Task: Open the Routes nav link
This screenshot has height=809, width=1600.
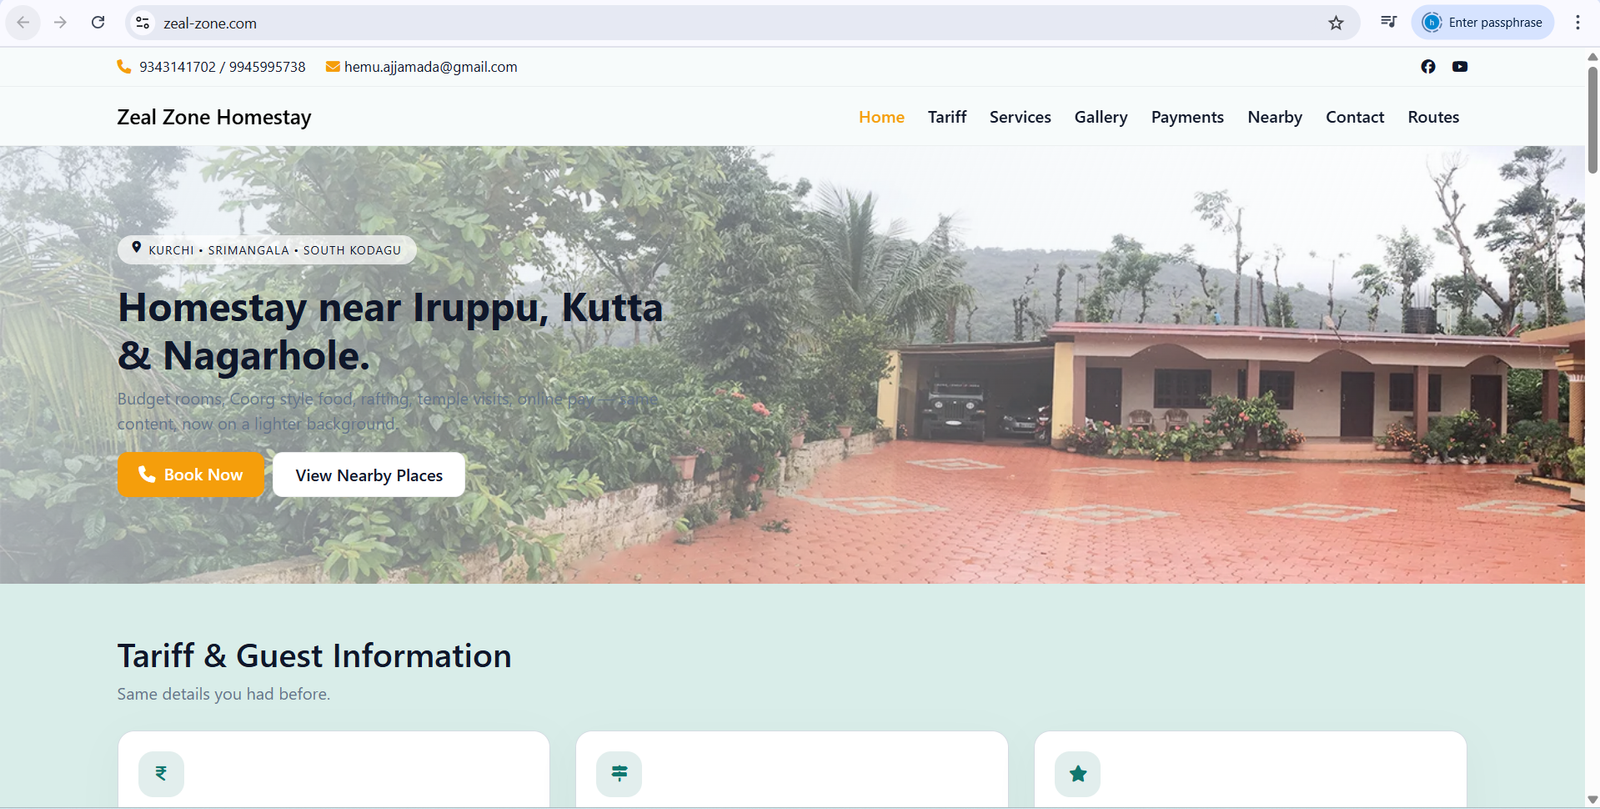Action: (x=1433, y=117)
